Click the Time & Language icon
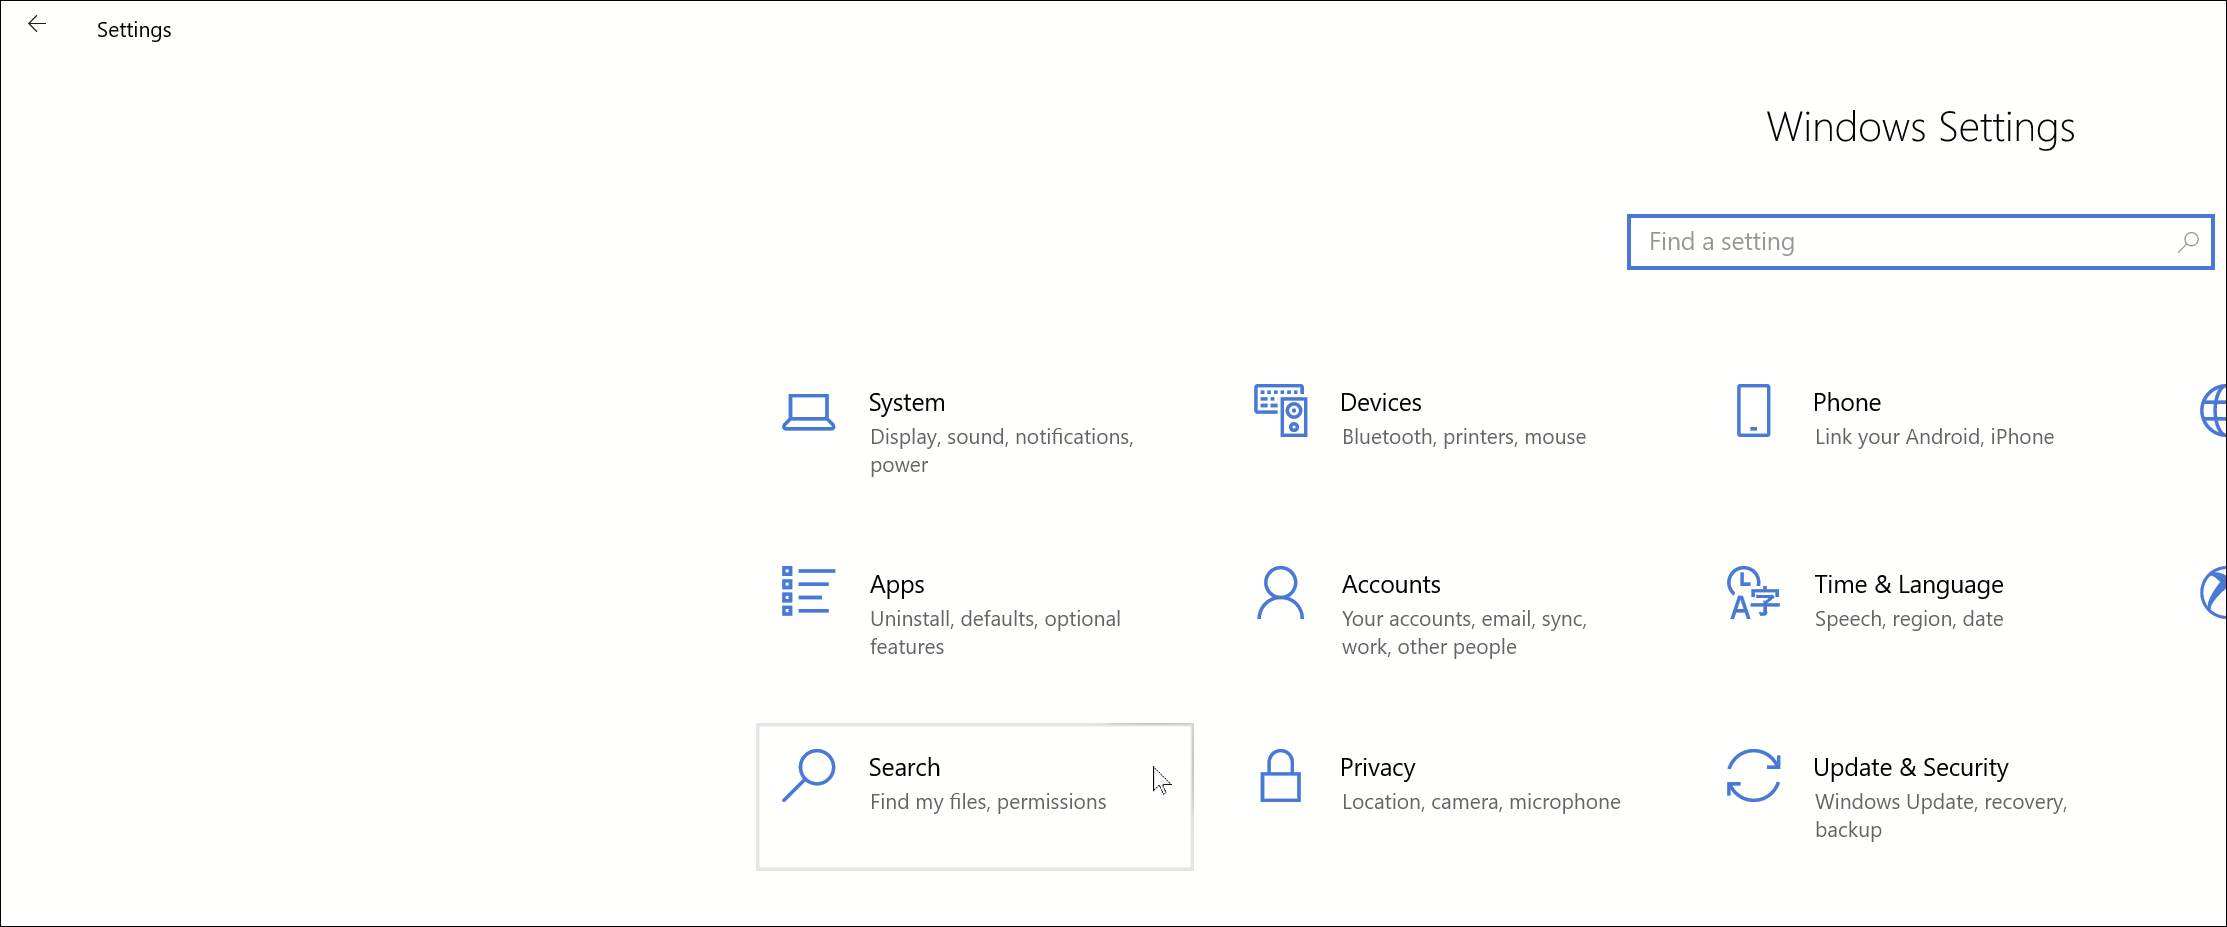This screenshot has width=2227, height=927. pos(1752,593)
